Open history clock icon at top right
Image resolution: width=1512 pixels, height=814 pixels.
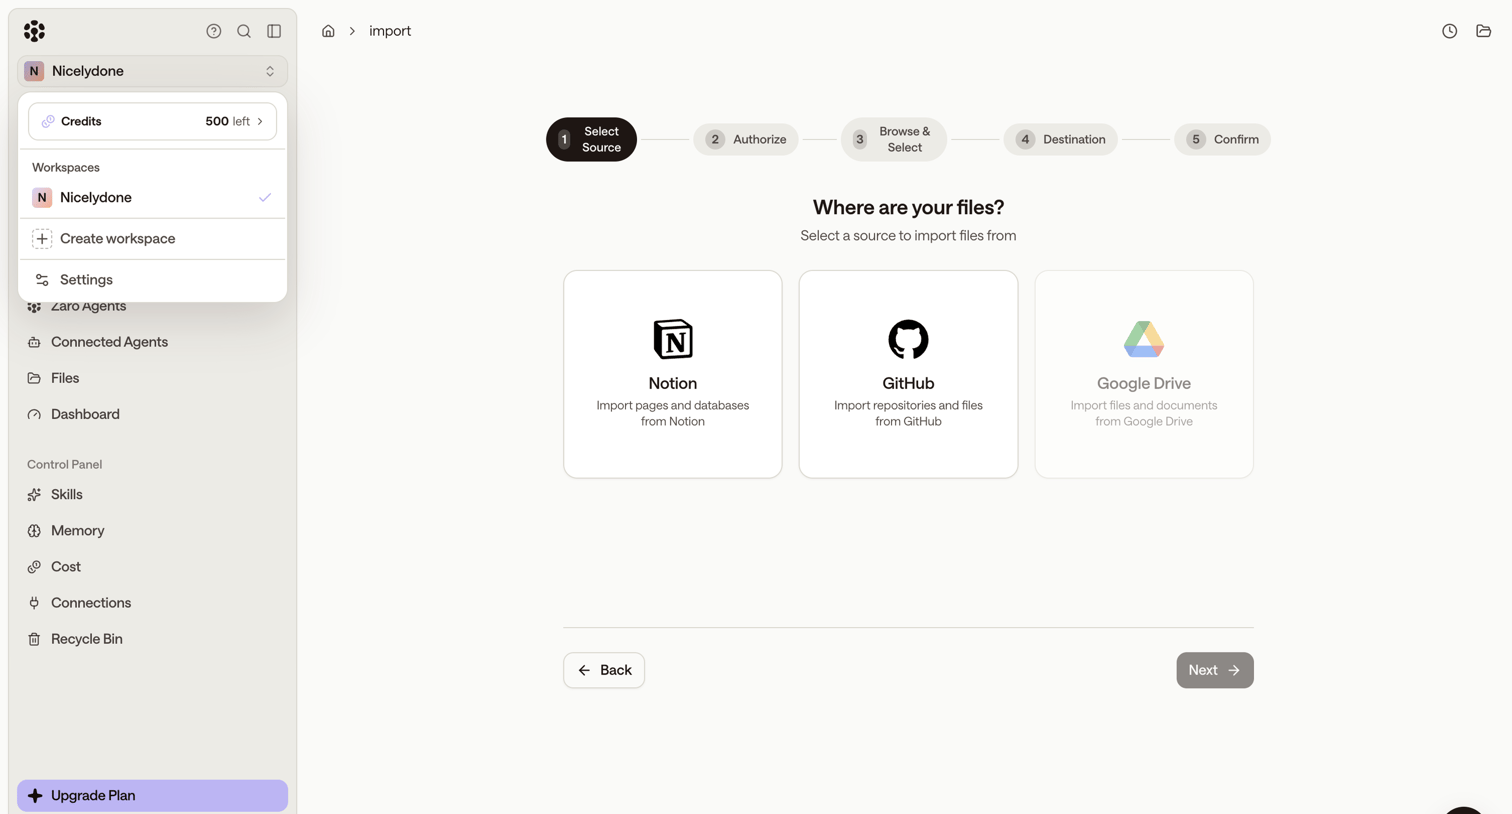(x=1450, y=31)
